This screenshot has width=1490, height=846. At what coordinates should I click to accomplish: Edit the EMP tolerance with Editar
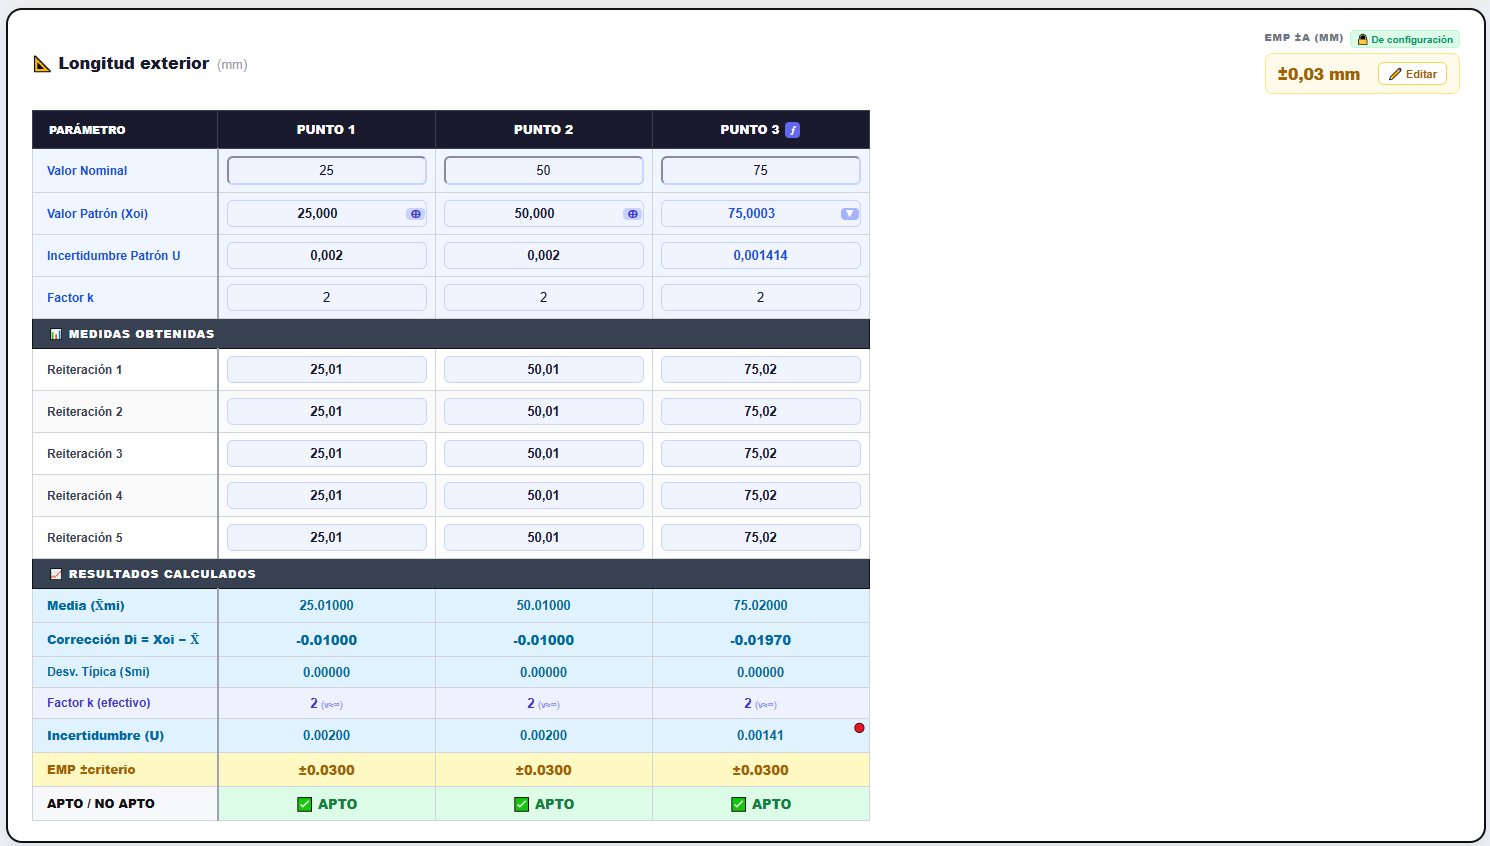pos(1412,74)
